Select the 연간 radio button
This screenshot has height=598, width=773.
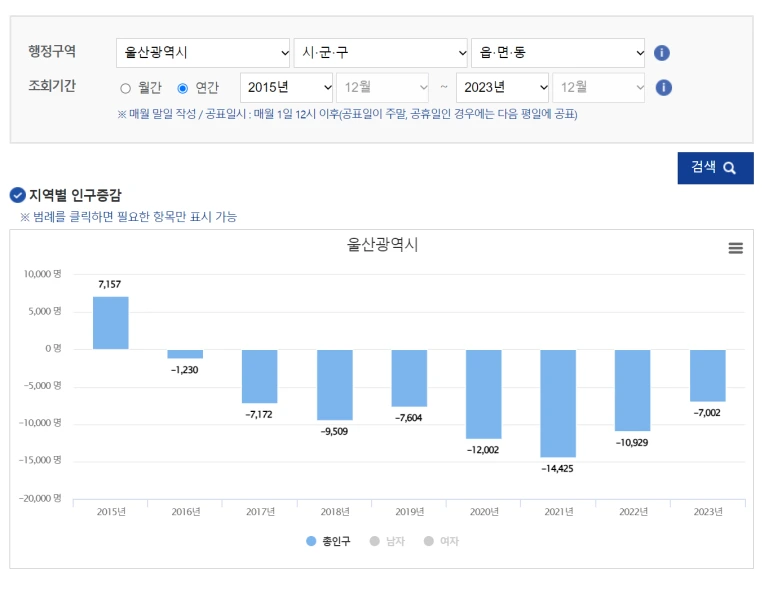(182, 88)
